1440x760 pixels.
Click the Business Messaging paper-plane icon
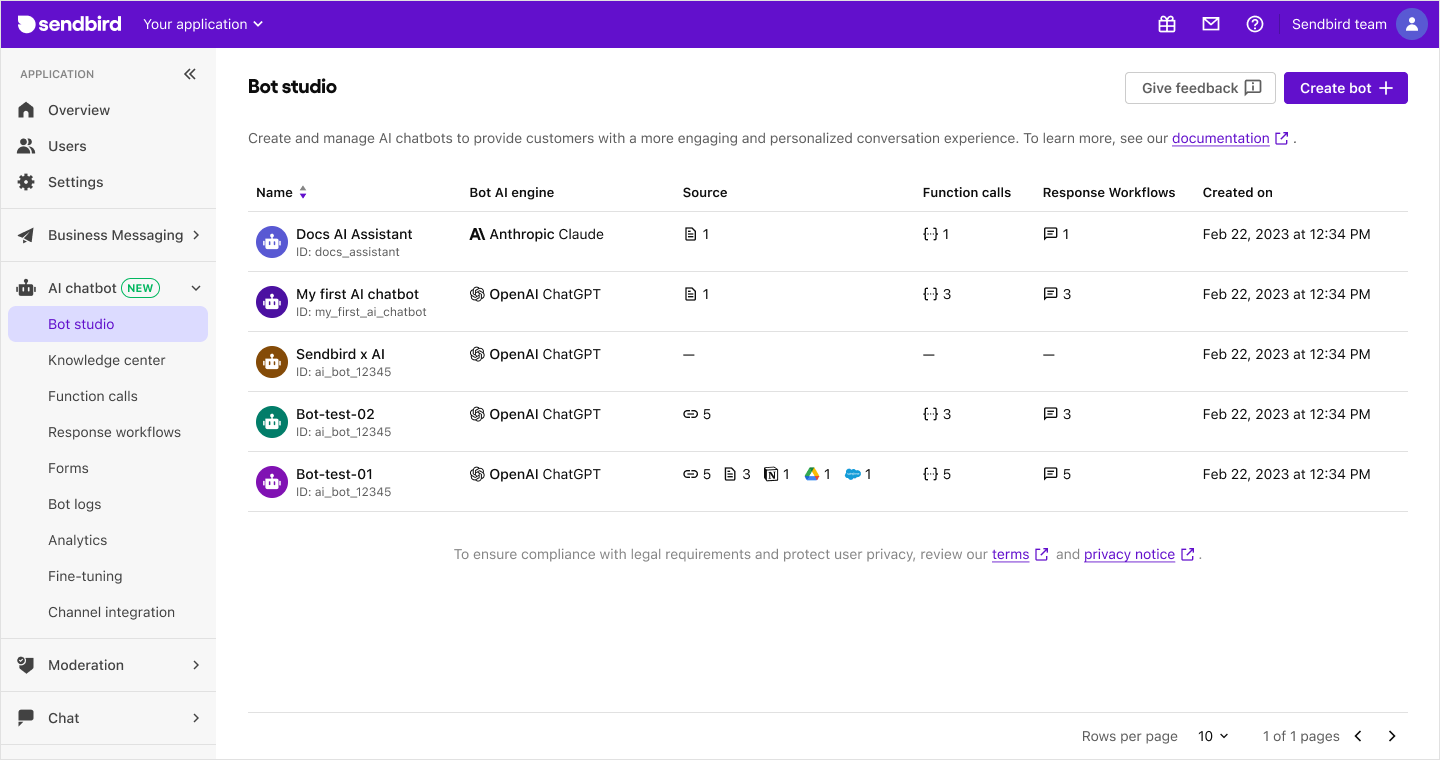[x=27, y=235]
